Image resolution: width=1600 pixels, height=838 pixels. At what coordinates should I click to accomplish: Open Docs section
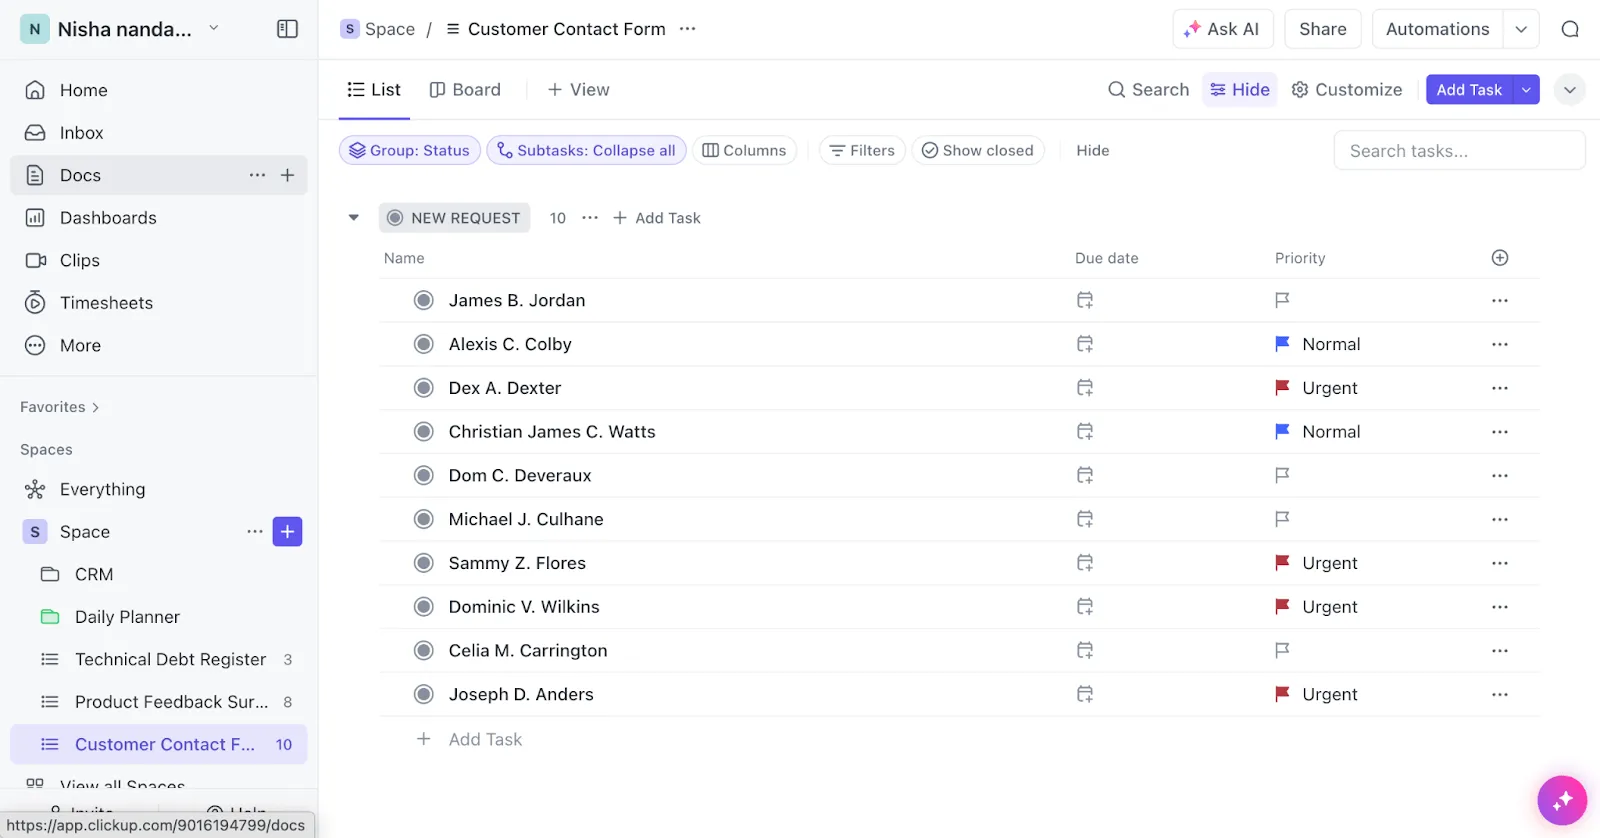click(80, 175)
